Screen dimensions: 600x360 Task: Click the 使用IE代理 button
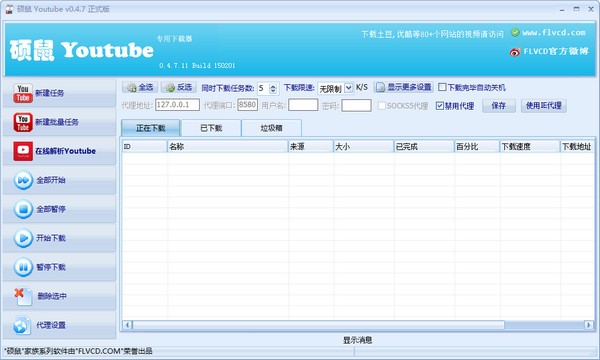pyautogui.click(x=543, y=106)
